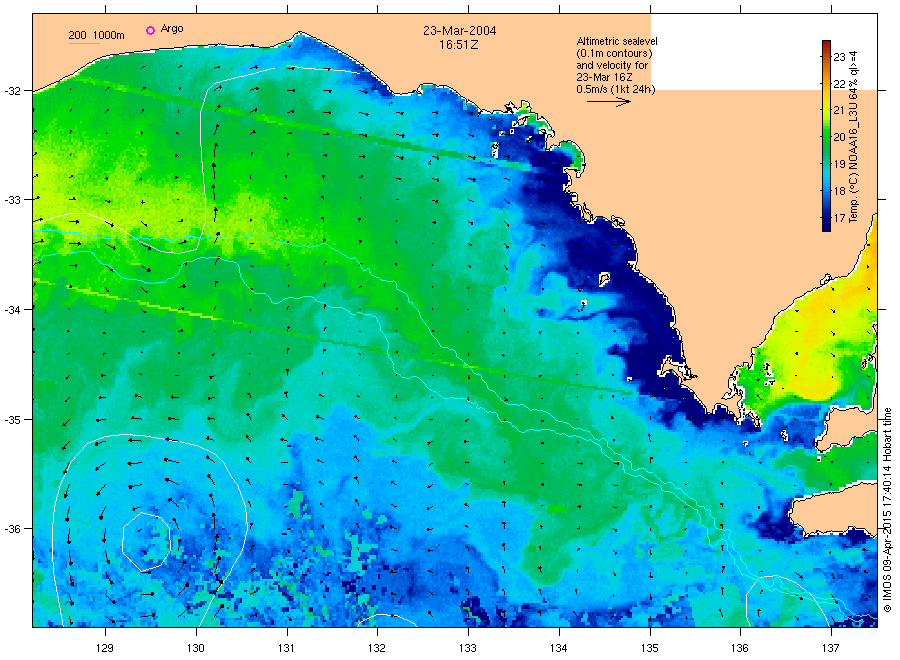The image size is (900, 660).
Task: Click the '0.5m/s (1kt 24h)' velocity label
Action: point(616,89)
